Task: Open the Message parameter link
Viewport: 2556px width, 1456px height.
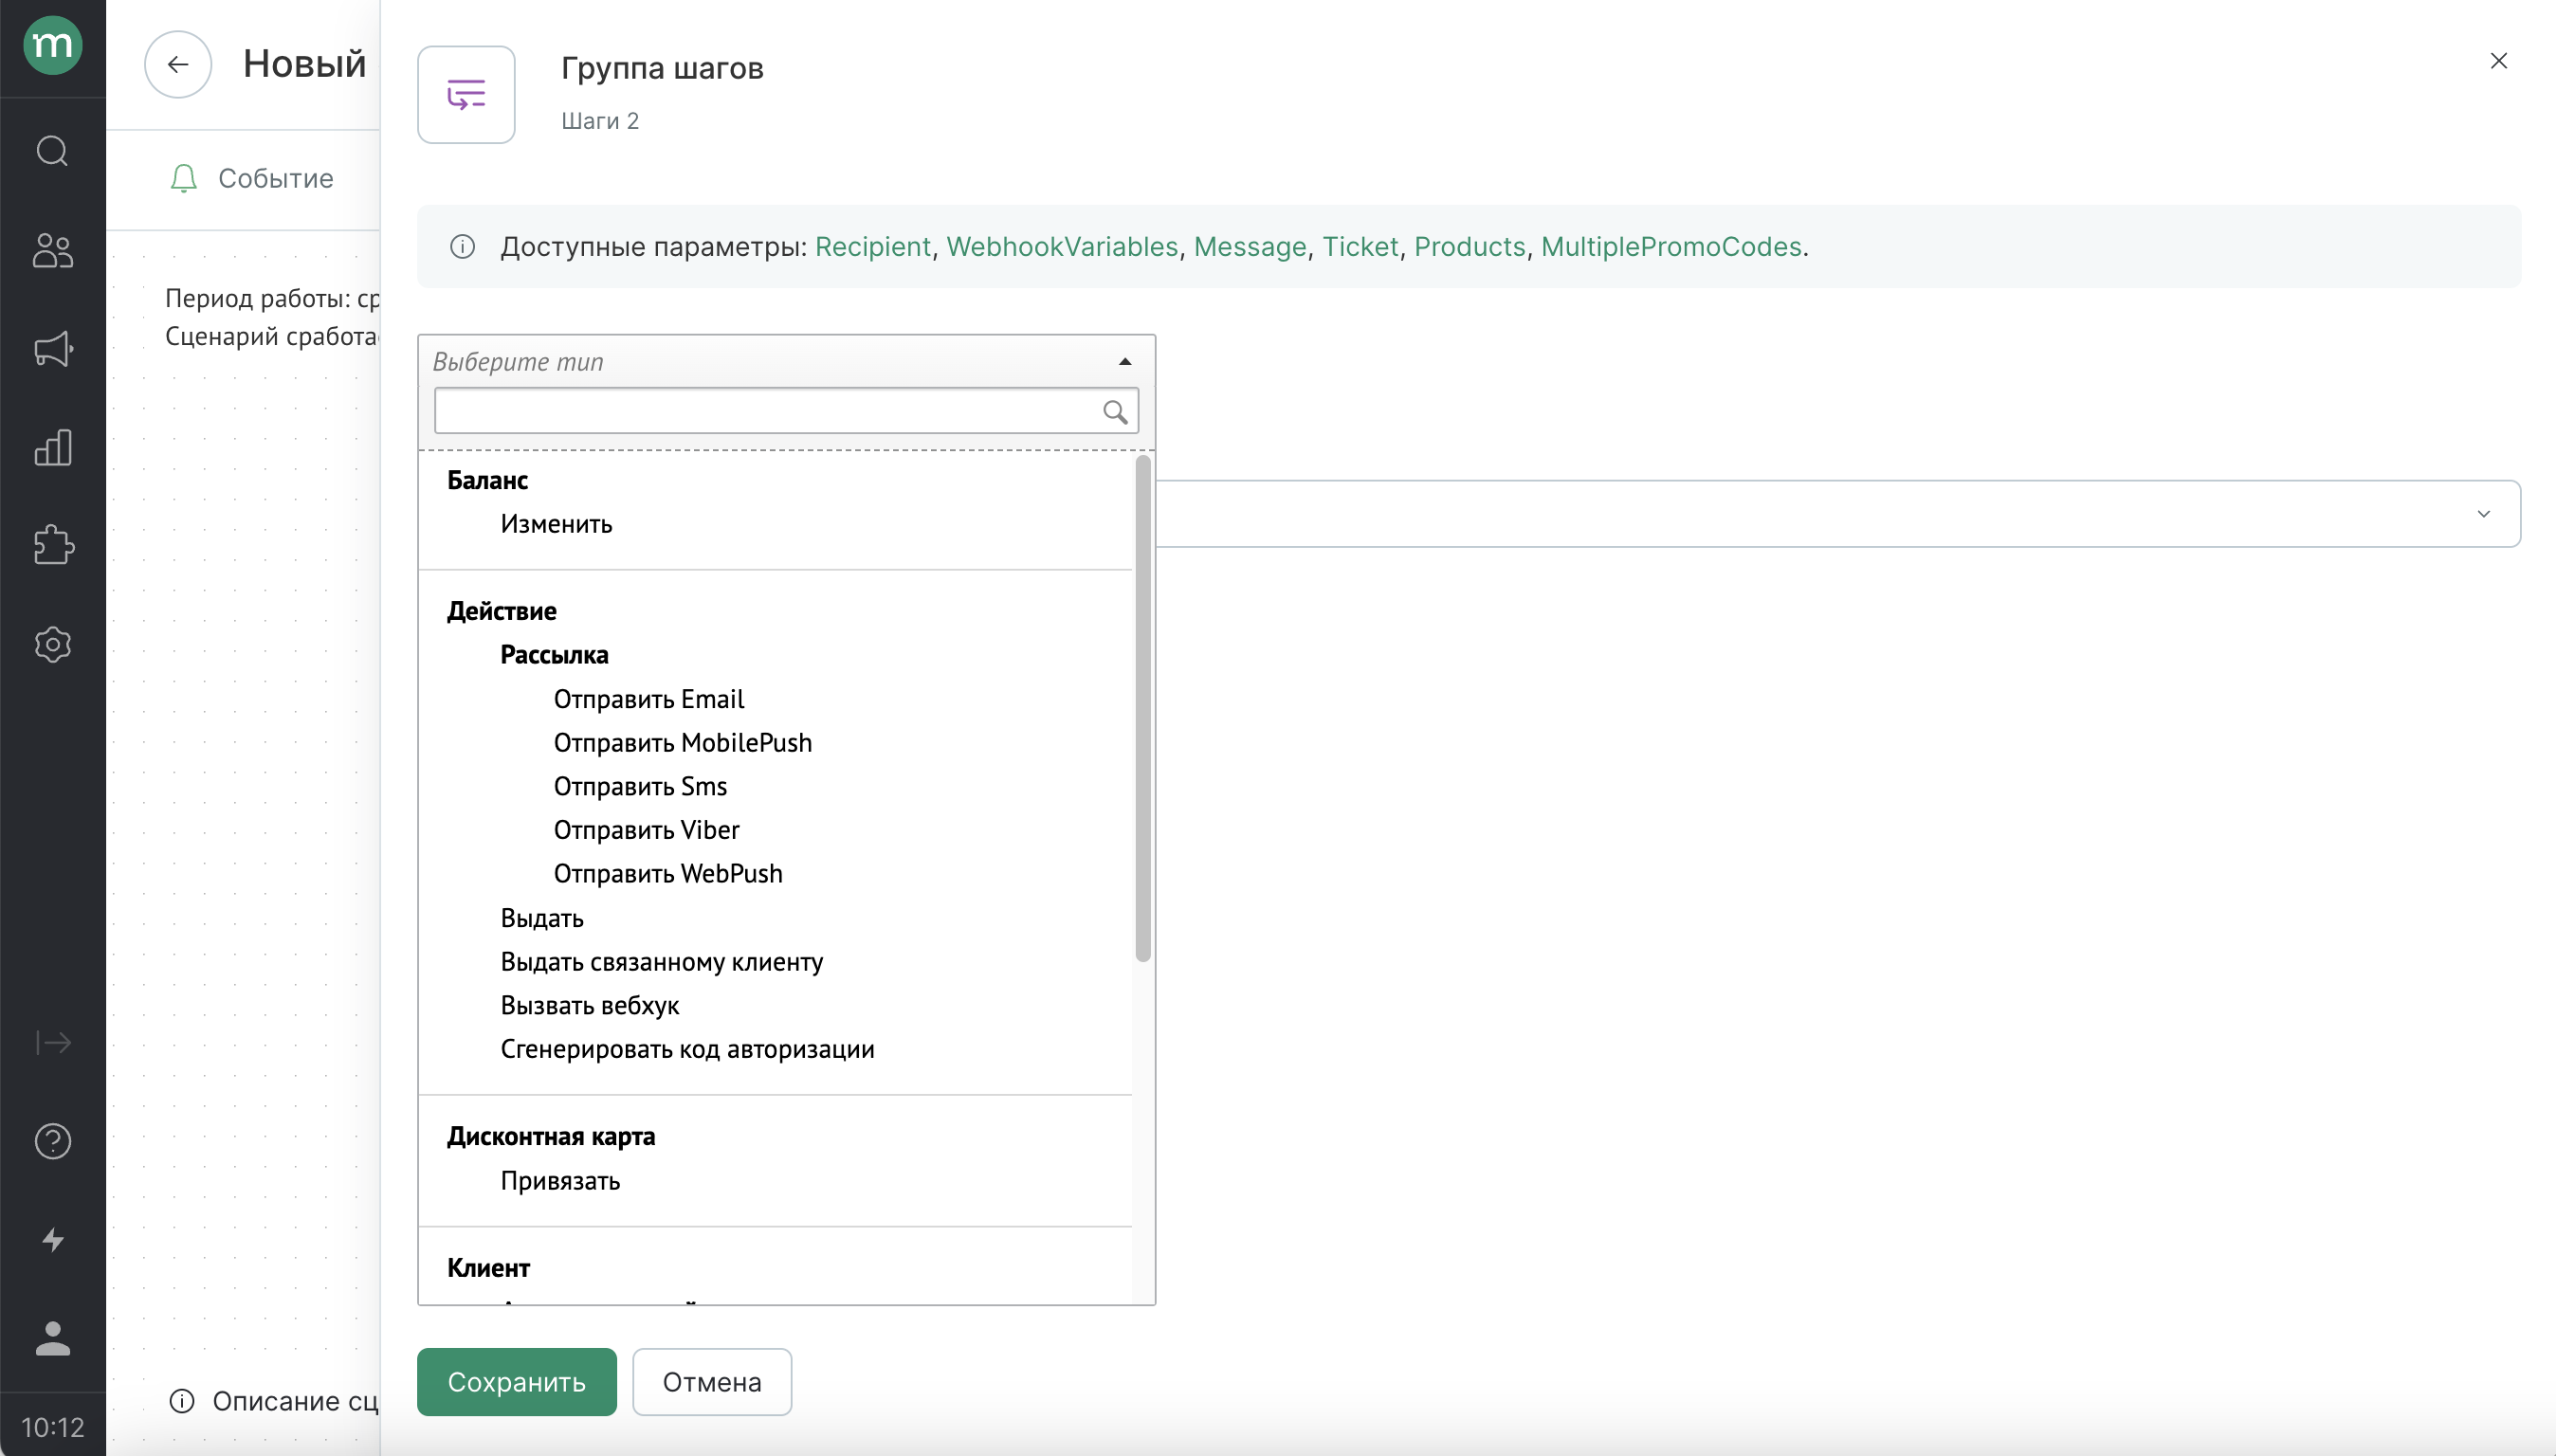Action: coord(1250,246)
